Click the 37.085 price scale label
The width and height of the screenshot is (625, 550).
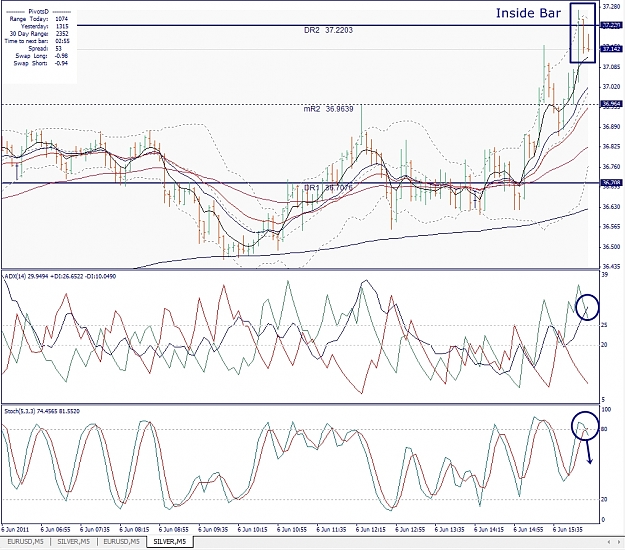[x=611, y=67]
